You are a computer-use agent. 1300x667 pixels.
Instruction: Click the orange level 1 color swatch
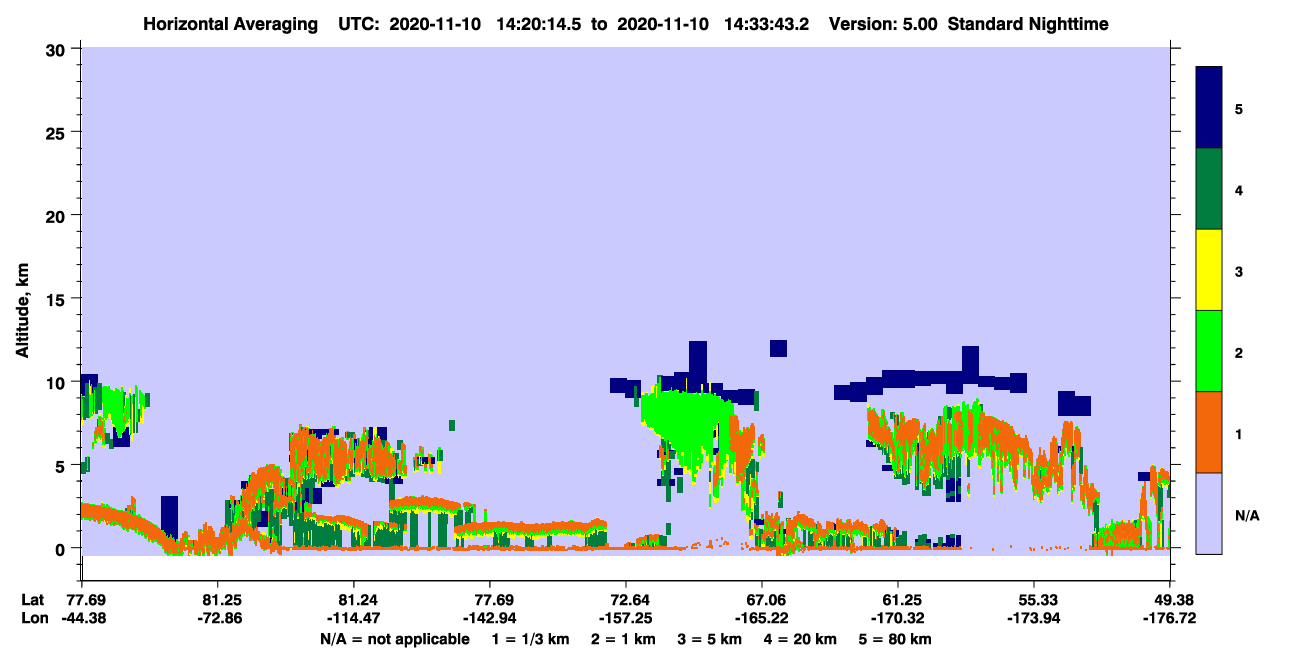[x=1209, y=432]
